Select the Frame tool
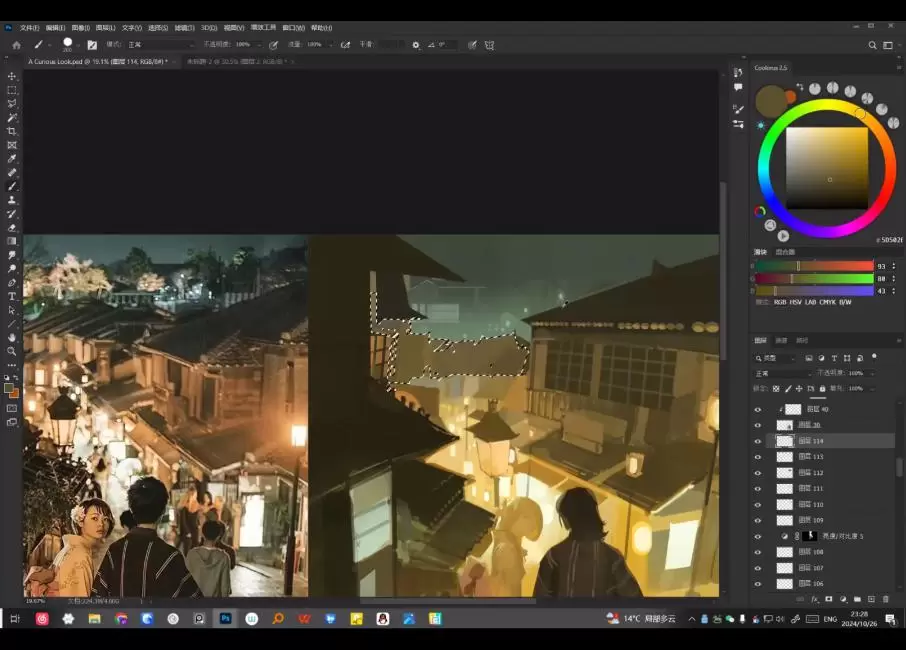Viewport: 906px width, 650px height. (x=12, y=145)
